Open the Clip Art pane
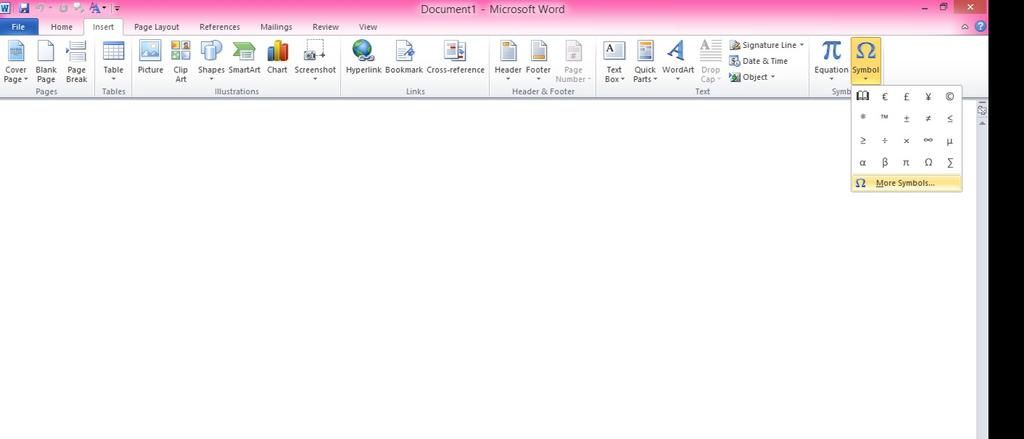The width and height of the screenshot is (1024, 439). (180, 62)
